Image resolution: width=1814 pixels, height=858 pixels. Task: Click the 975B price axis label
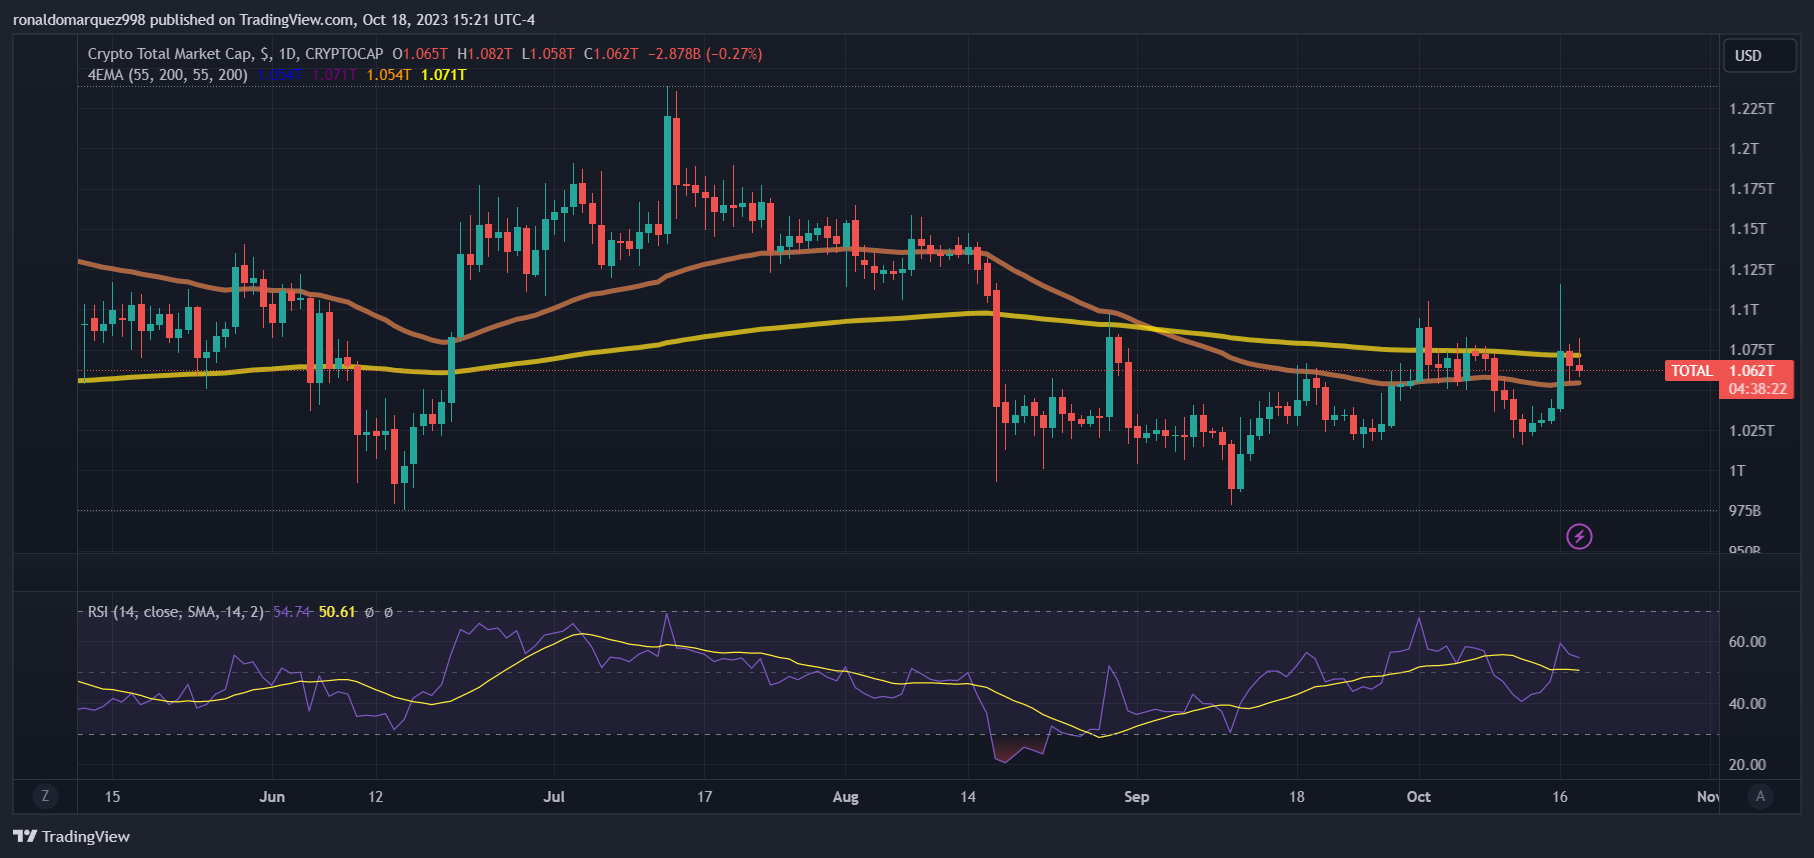[x=1745, y=510]
